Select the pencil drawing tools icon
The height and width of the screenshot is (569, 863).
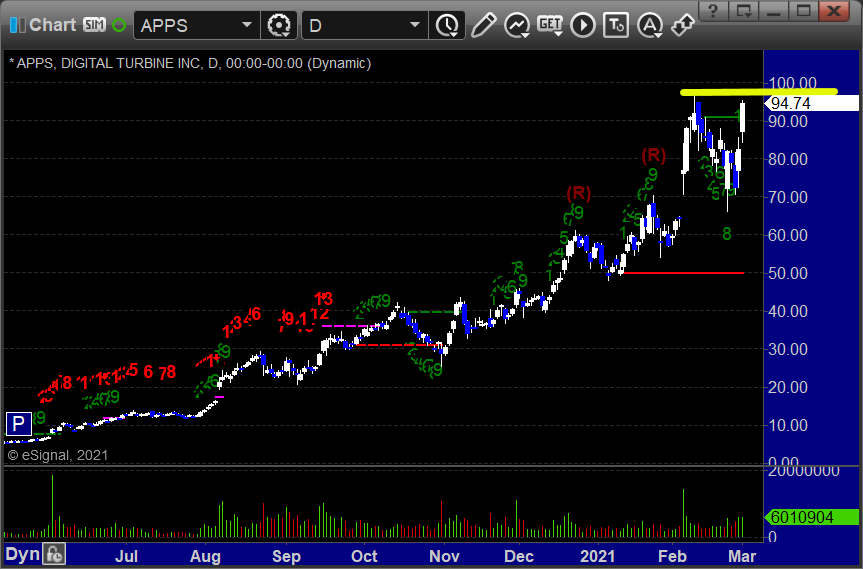click(x=484, y=25)
